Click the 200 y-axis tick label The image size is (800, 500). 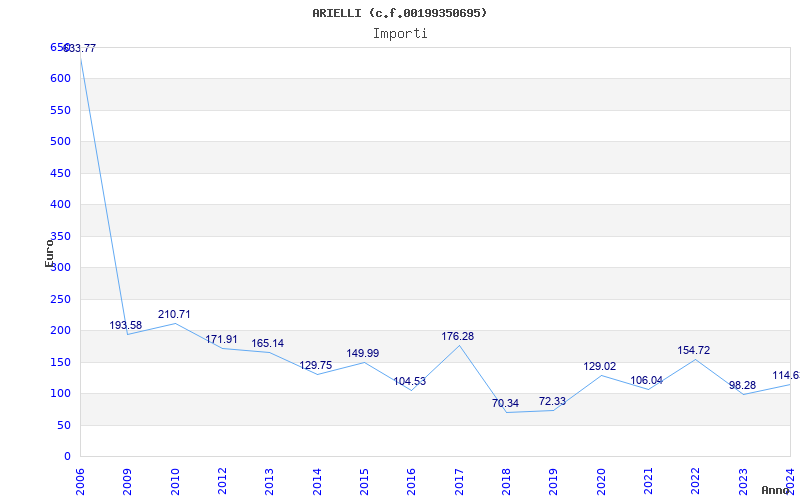(60, 331)
